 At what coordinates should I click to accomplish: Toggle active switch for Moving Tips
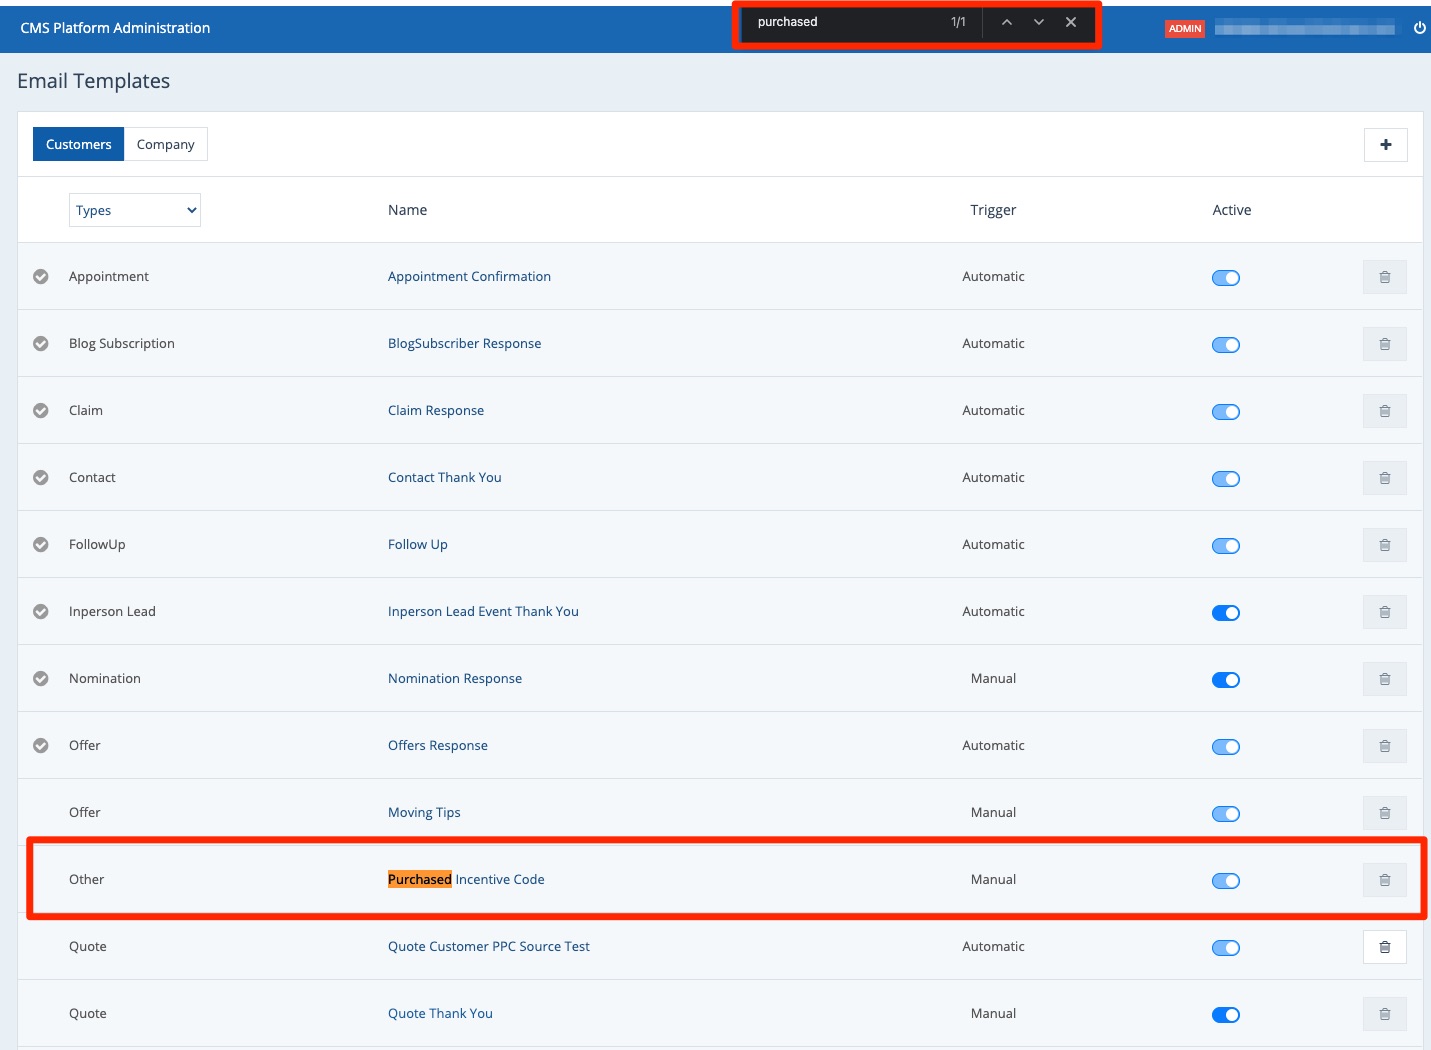tap(1225, 814)
